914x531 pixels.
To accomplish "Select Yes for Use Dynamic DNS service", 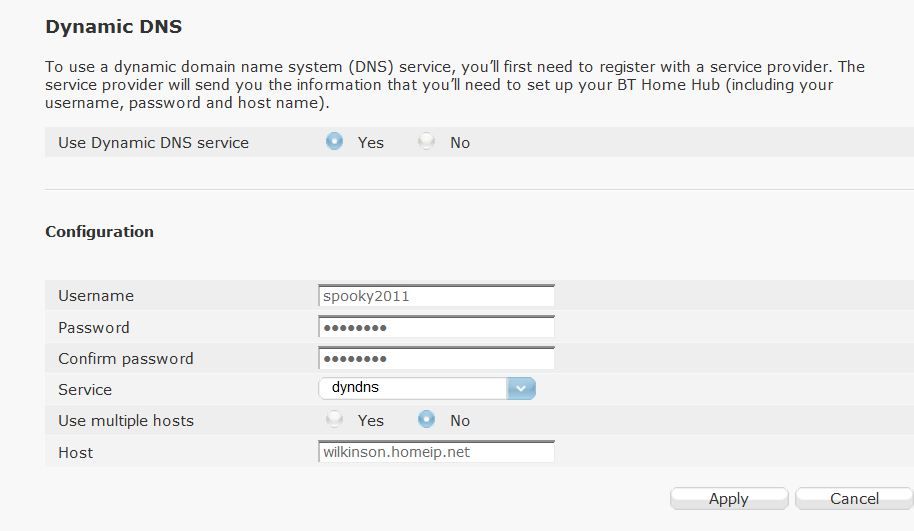I will pos(335,142).
